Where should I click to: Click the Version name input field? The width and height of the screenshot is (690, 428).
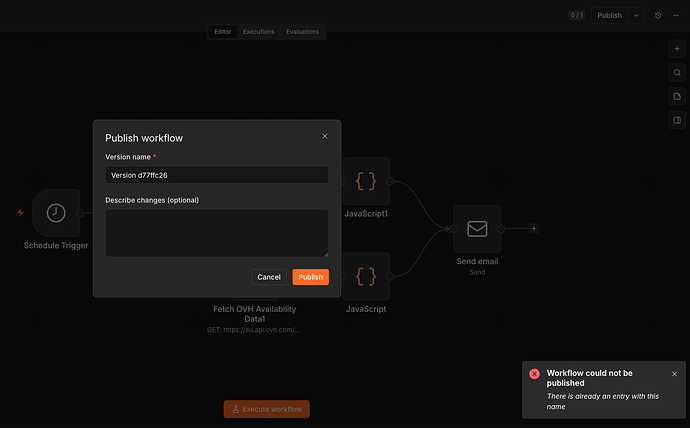pos(217,175)
